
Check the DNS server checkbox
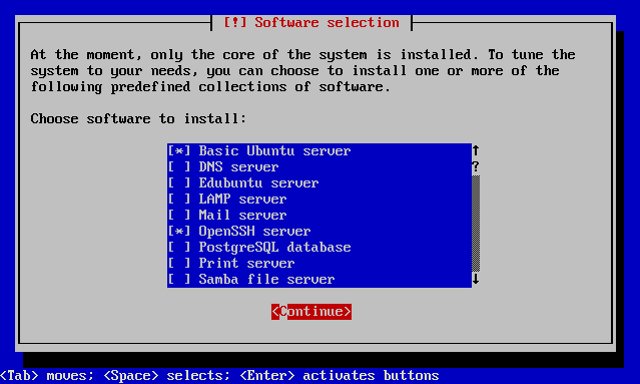pos(179,167)
